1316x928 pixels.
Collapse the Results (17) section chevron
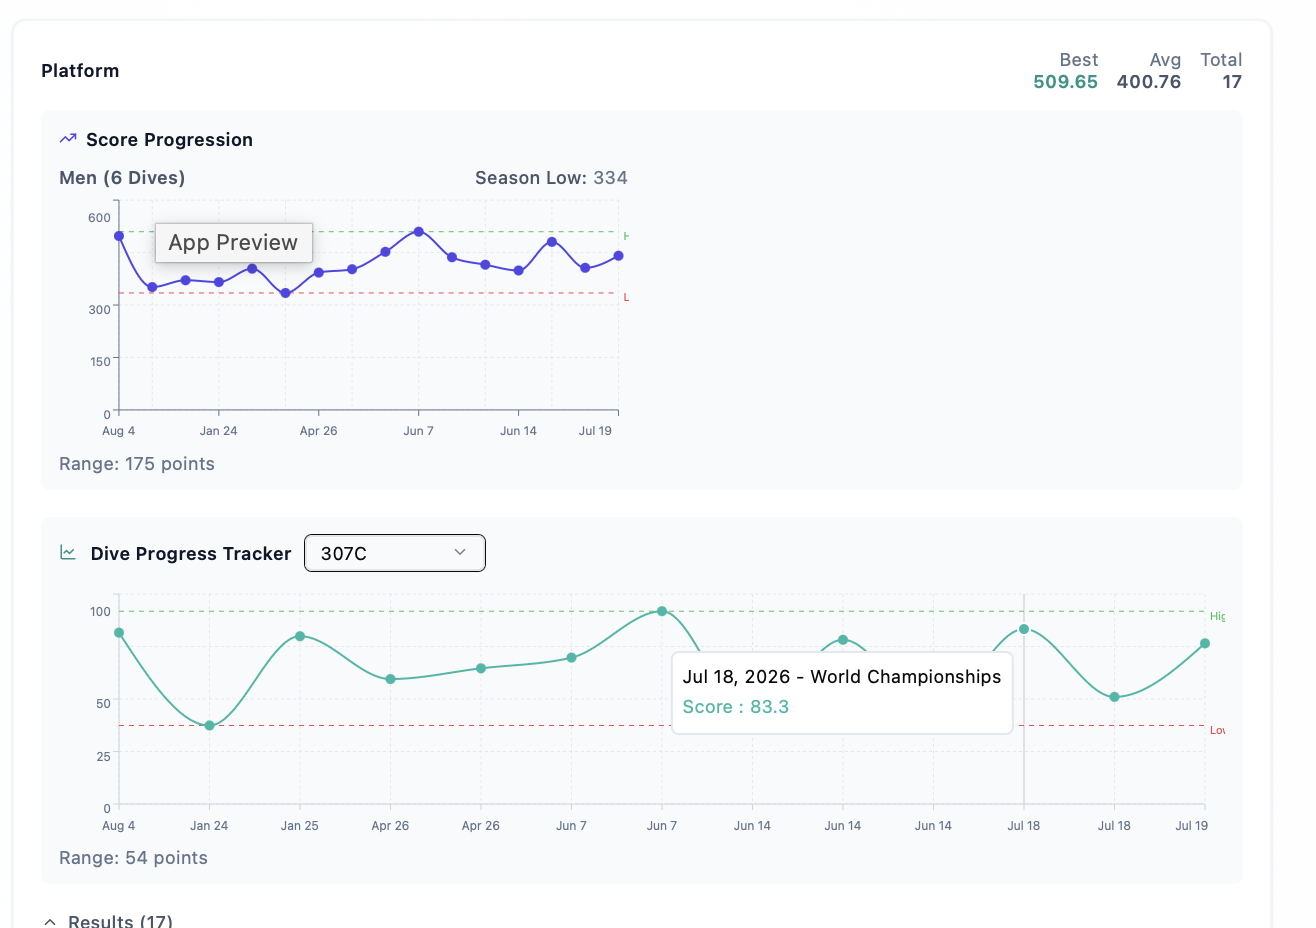(x=50, y=921)
